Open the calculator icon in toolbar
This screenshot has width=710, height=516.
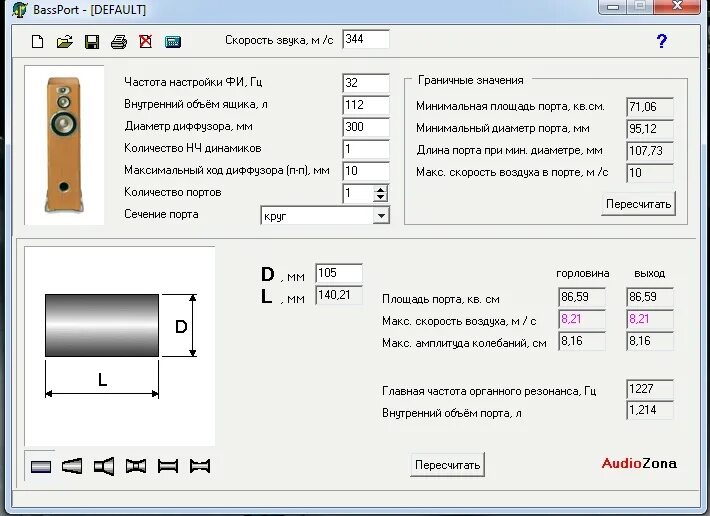tap(173, 42)
